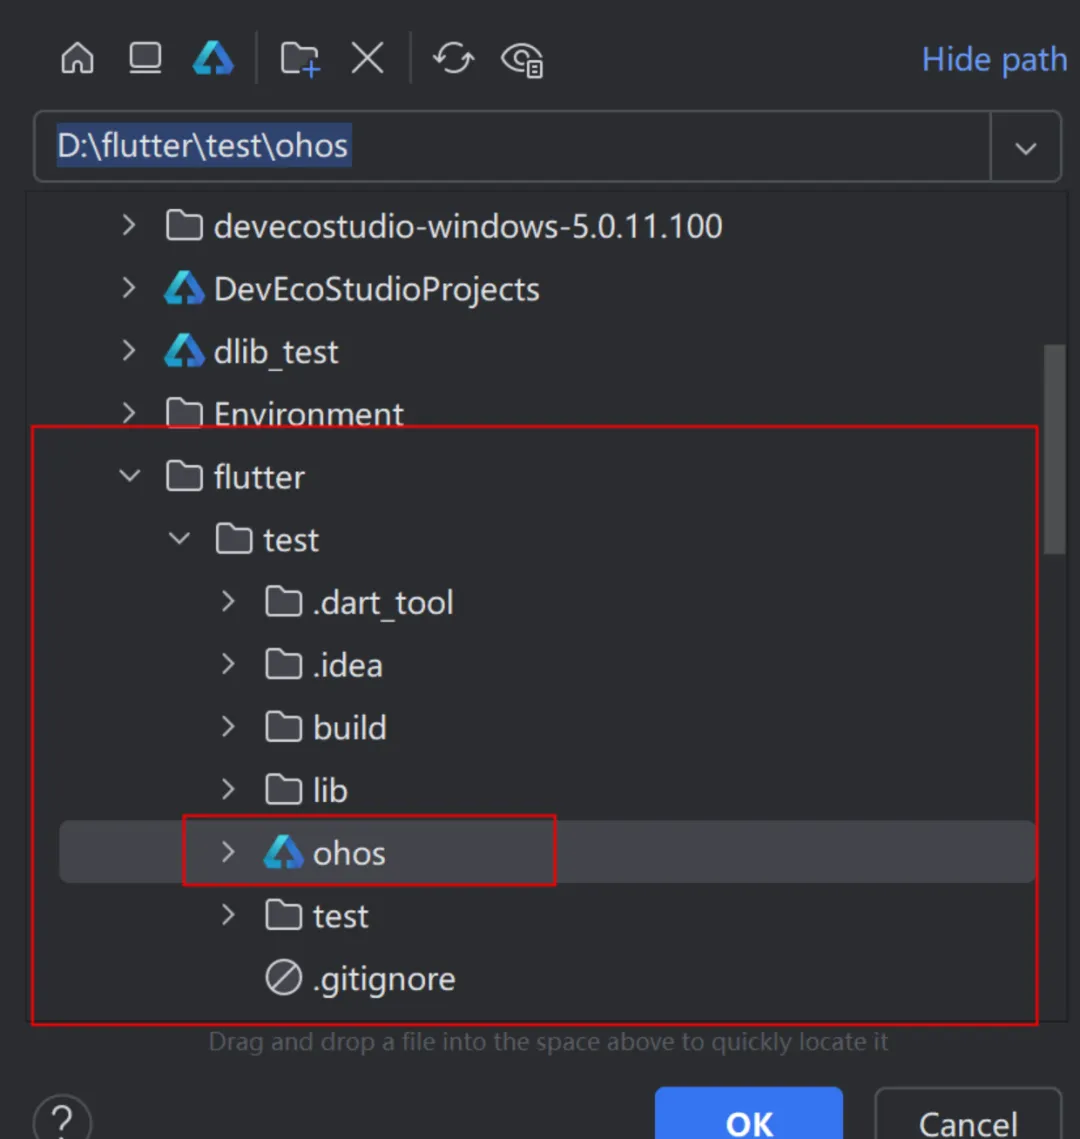Viewport: 1080px width, 1139px height.
Task: Click the folder icon beside lib
Action: [283, 789]
